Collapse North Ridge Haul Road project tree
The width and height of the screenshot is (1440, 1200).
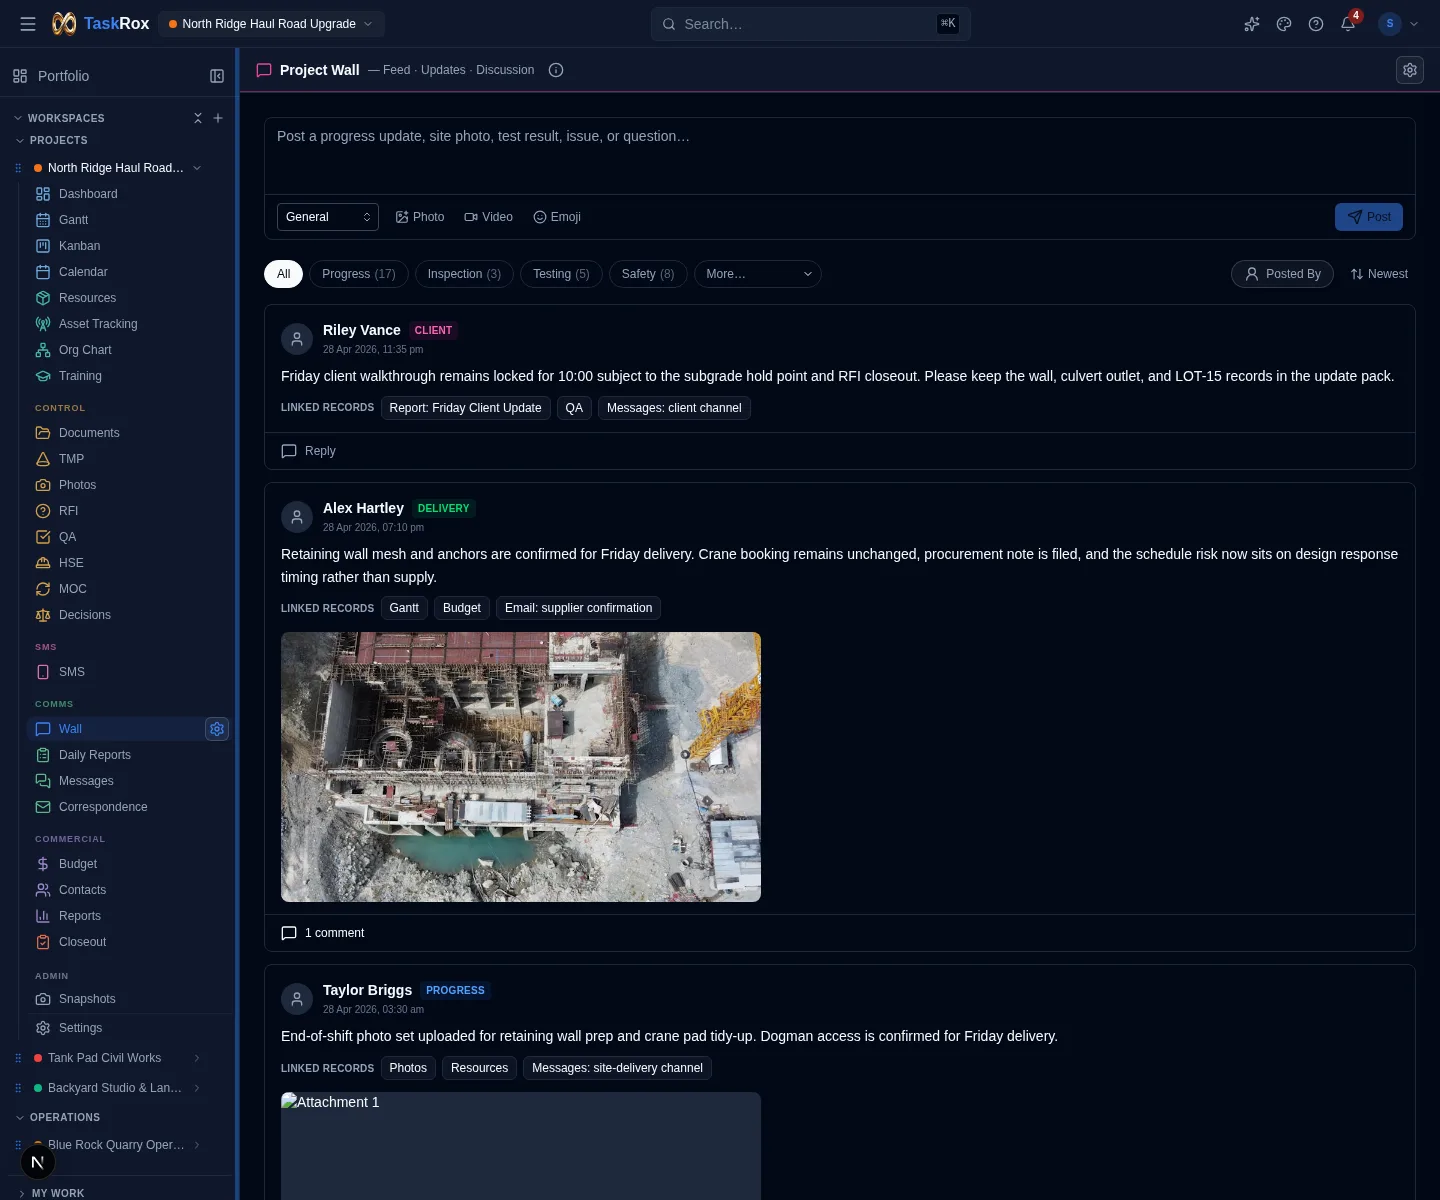click(197, 168)
